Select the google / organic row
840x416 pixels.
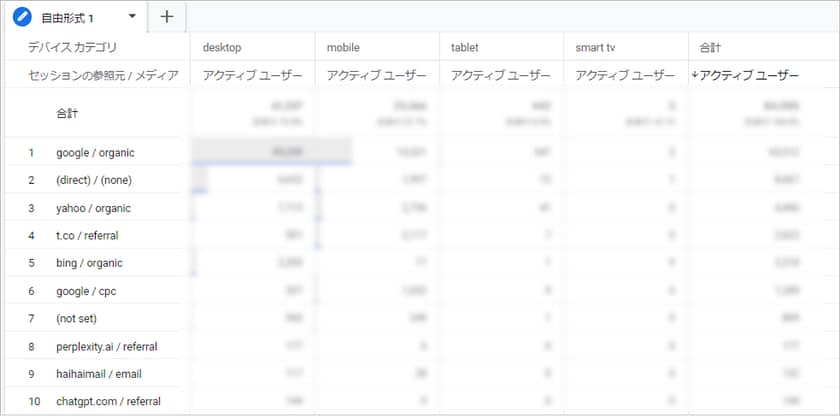[95, 153]
